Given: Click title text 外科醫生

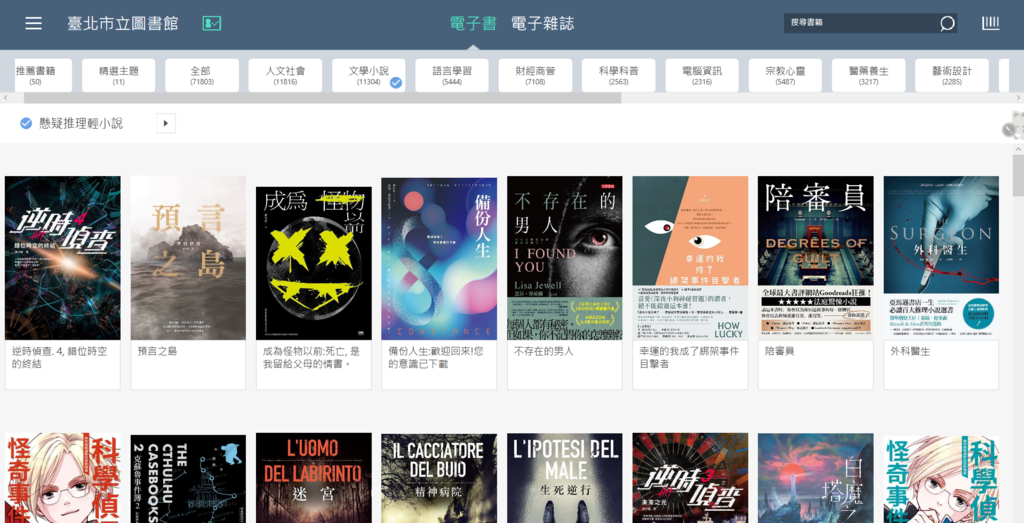Looking at the screenshot, I should 910,351.
